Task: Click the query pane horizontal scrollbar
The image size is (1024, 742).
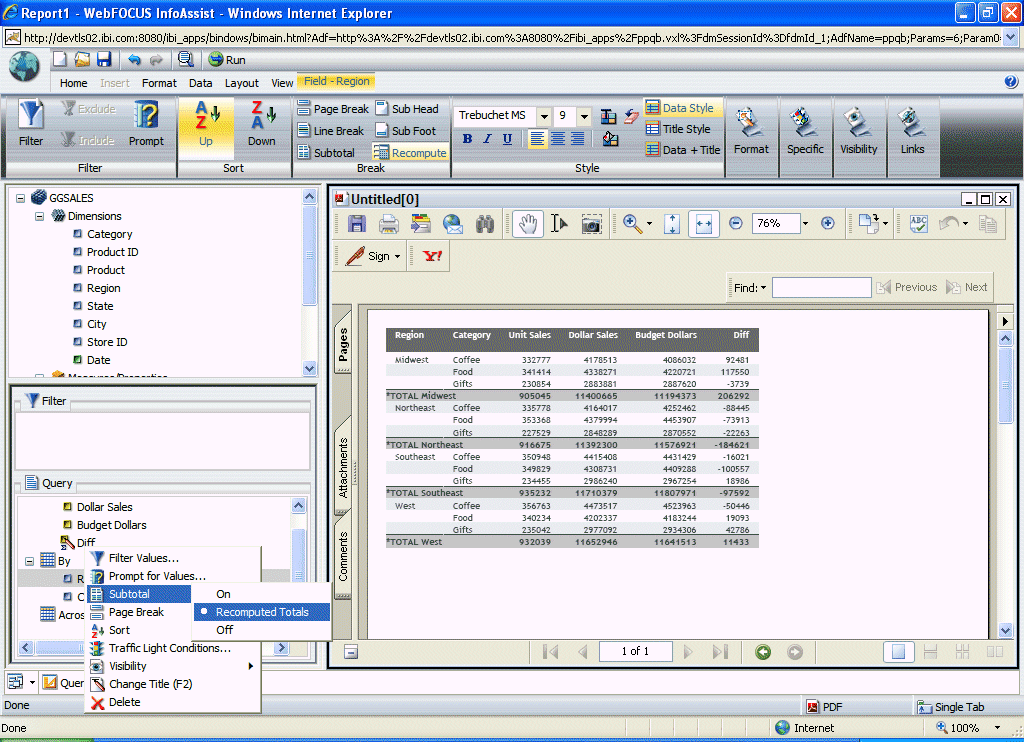Action: (x=154, y=648)
